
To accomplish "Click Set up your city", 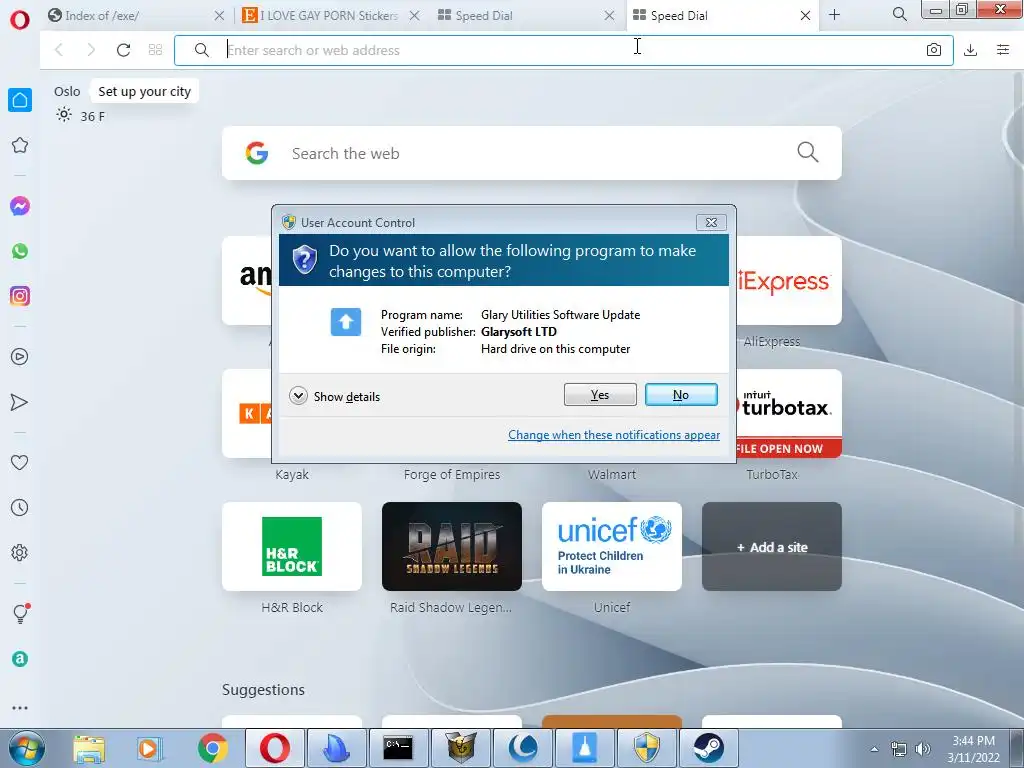I will (144, 91).
